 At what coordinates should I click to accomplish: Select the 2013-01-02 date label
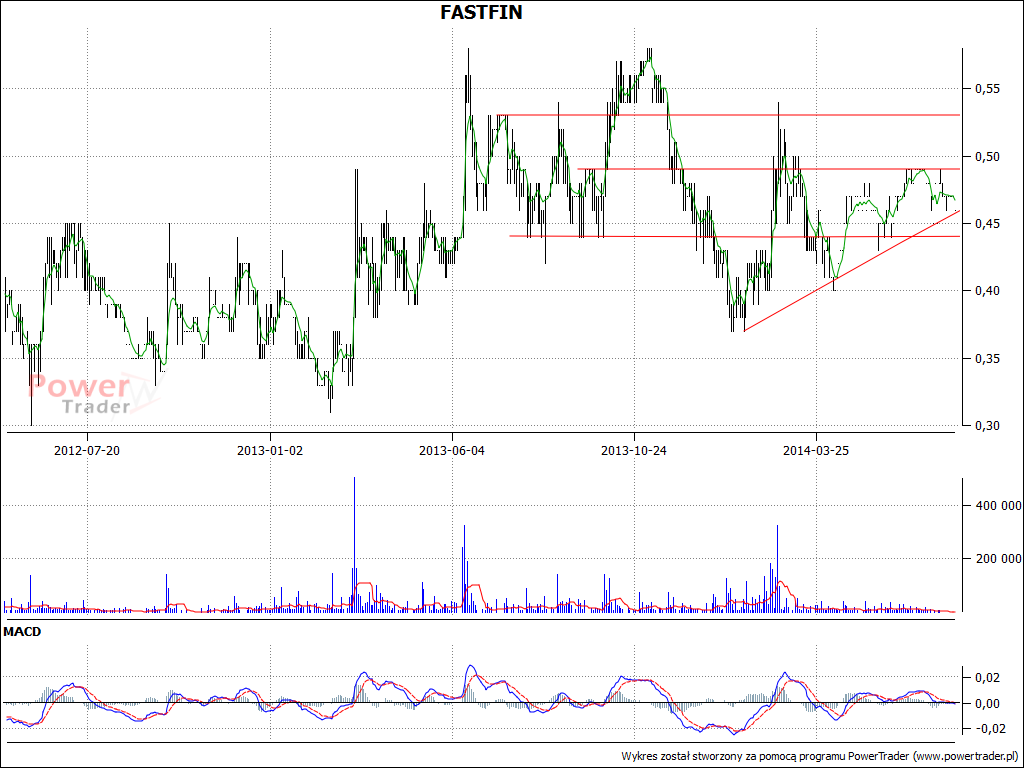pyautogui.click(x=270, y=451)
